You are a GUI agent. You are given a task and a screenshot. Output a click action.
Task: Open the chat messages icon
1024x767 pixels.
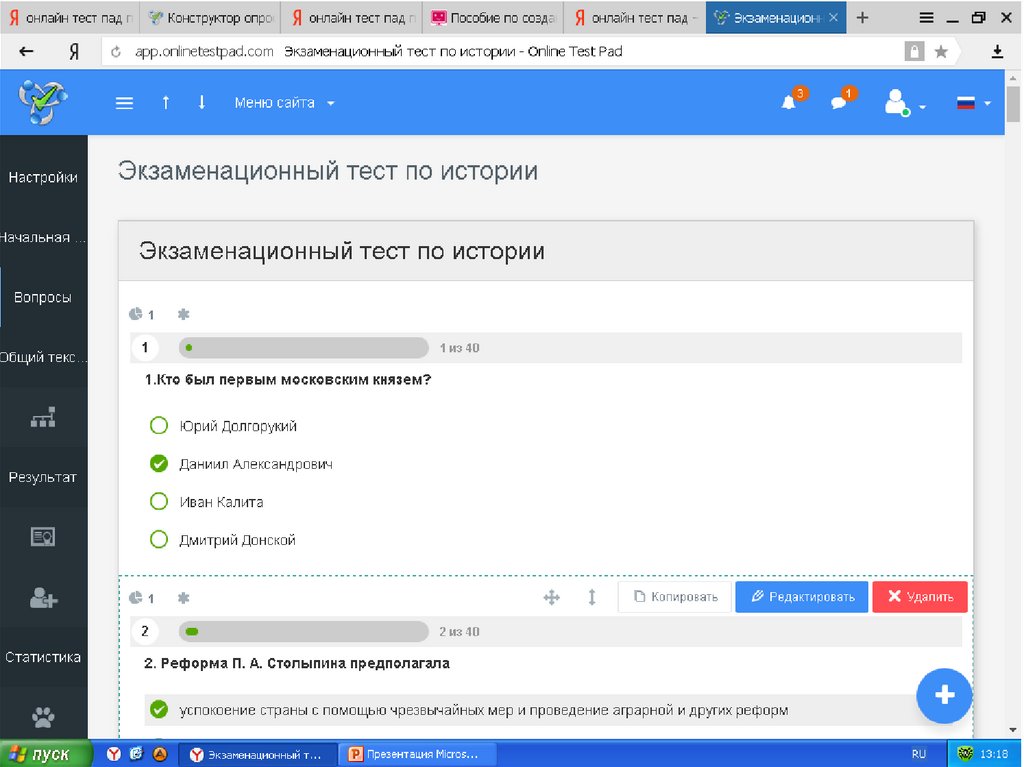pos(839,102)
